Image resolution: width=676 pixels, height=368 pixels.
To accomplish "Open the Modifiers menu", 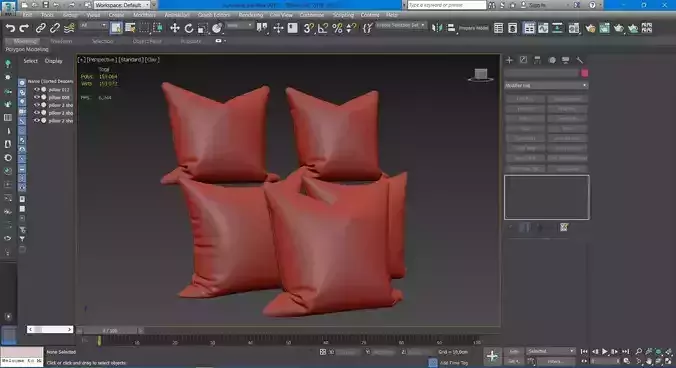I will coord(144,15).
